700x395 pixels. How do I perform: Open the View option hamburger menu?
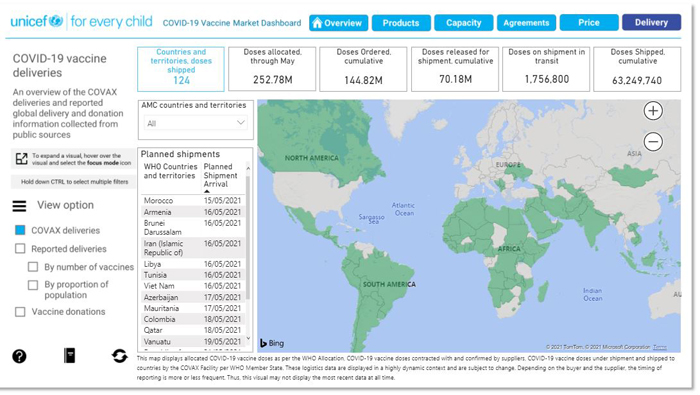point(19,206)
